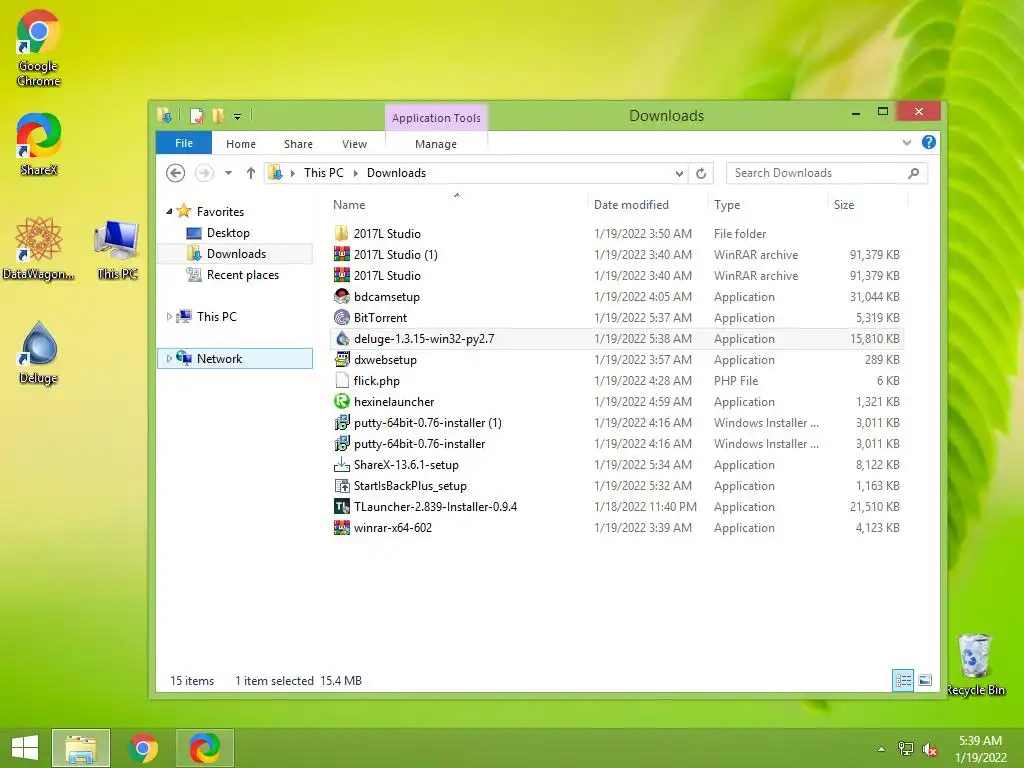Click the bdcamsetup file icon
1024x768 pixels.
tap(342, 296)
